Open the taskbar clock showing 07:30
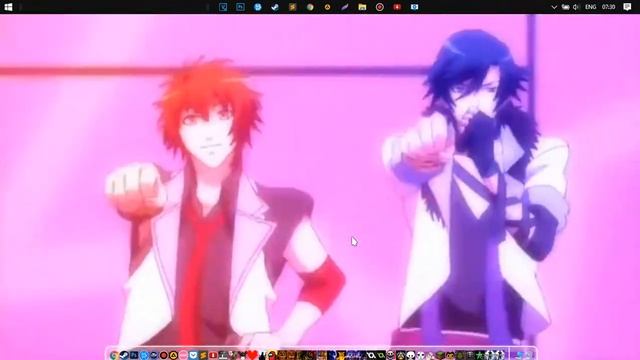 [x=609, y=7]
